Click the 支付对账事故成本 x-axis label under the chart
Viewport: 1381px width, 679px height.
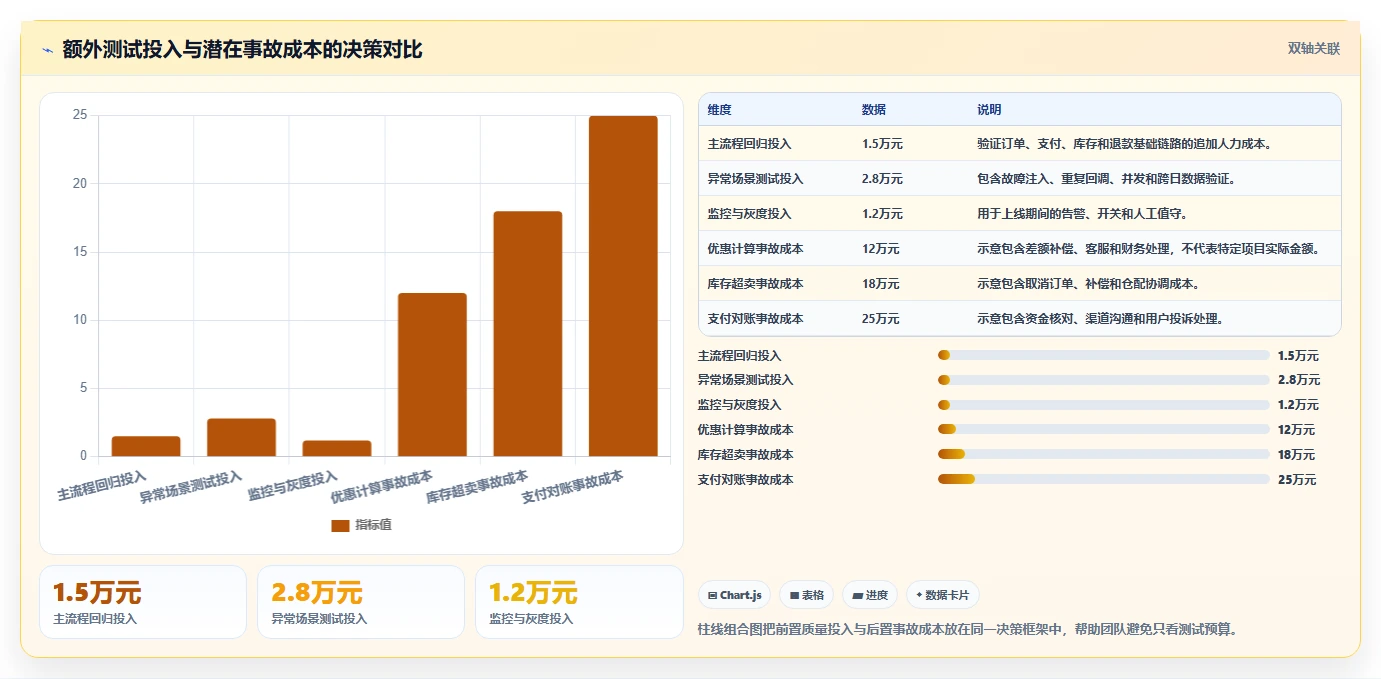pyautogui.click(x=573, y=488)
